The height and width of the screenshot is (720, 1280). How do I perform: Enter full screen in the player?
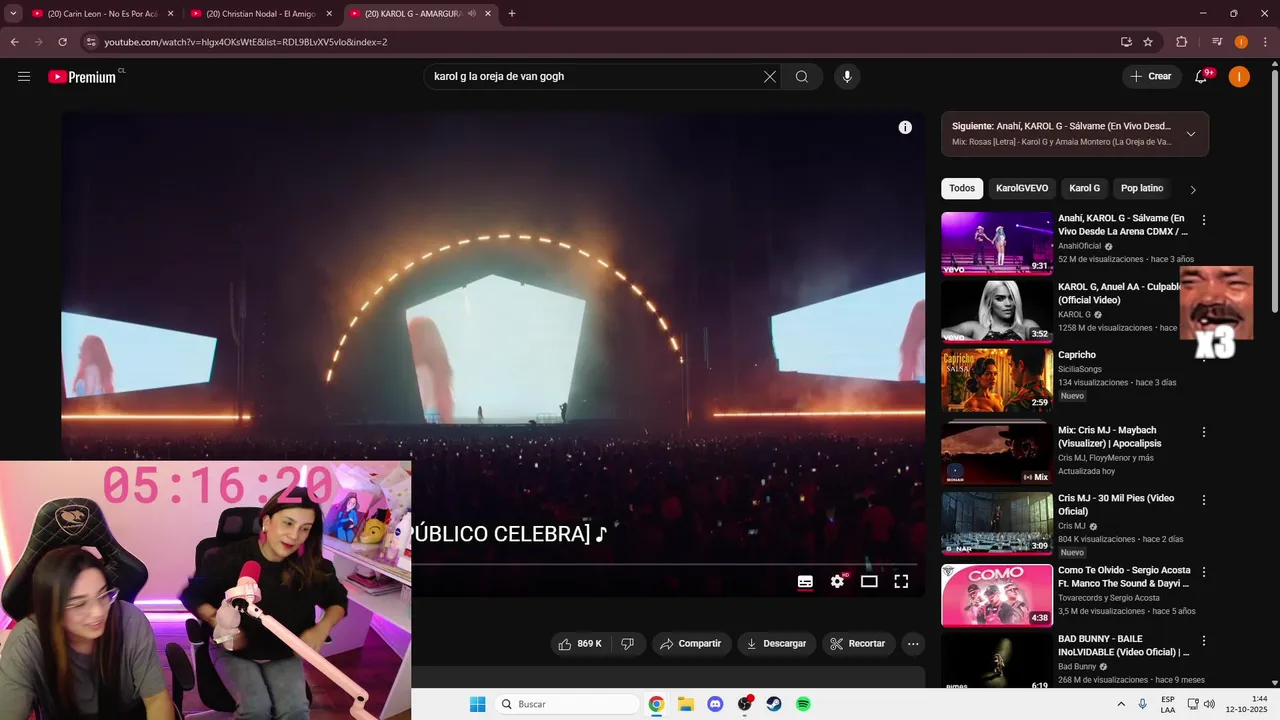pos(901,581)
